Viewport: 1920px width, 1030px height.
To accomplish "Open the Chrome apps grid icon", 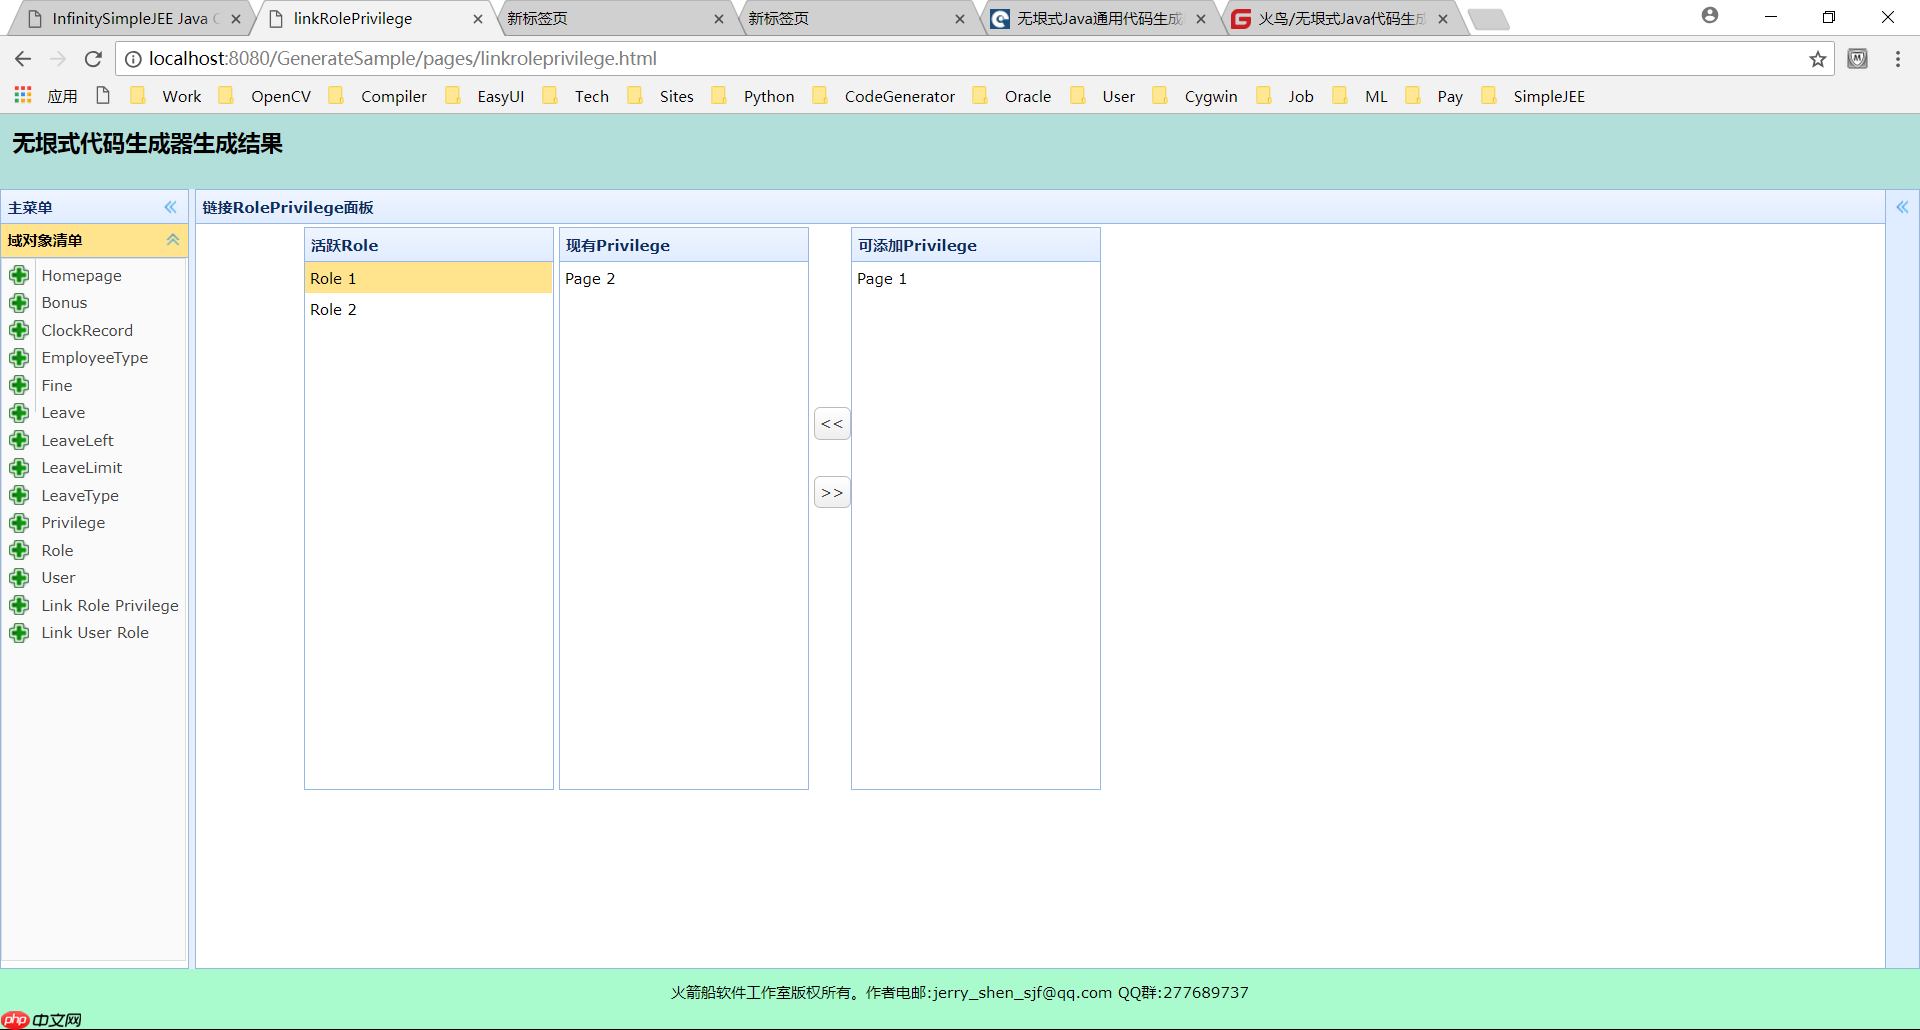I will (23, 96).
